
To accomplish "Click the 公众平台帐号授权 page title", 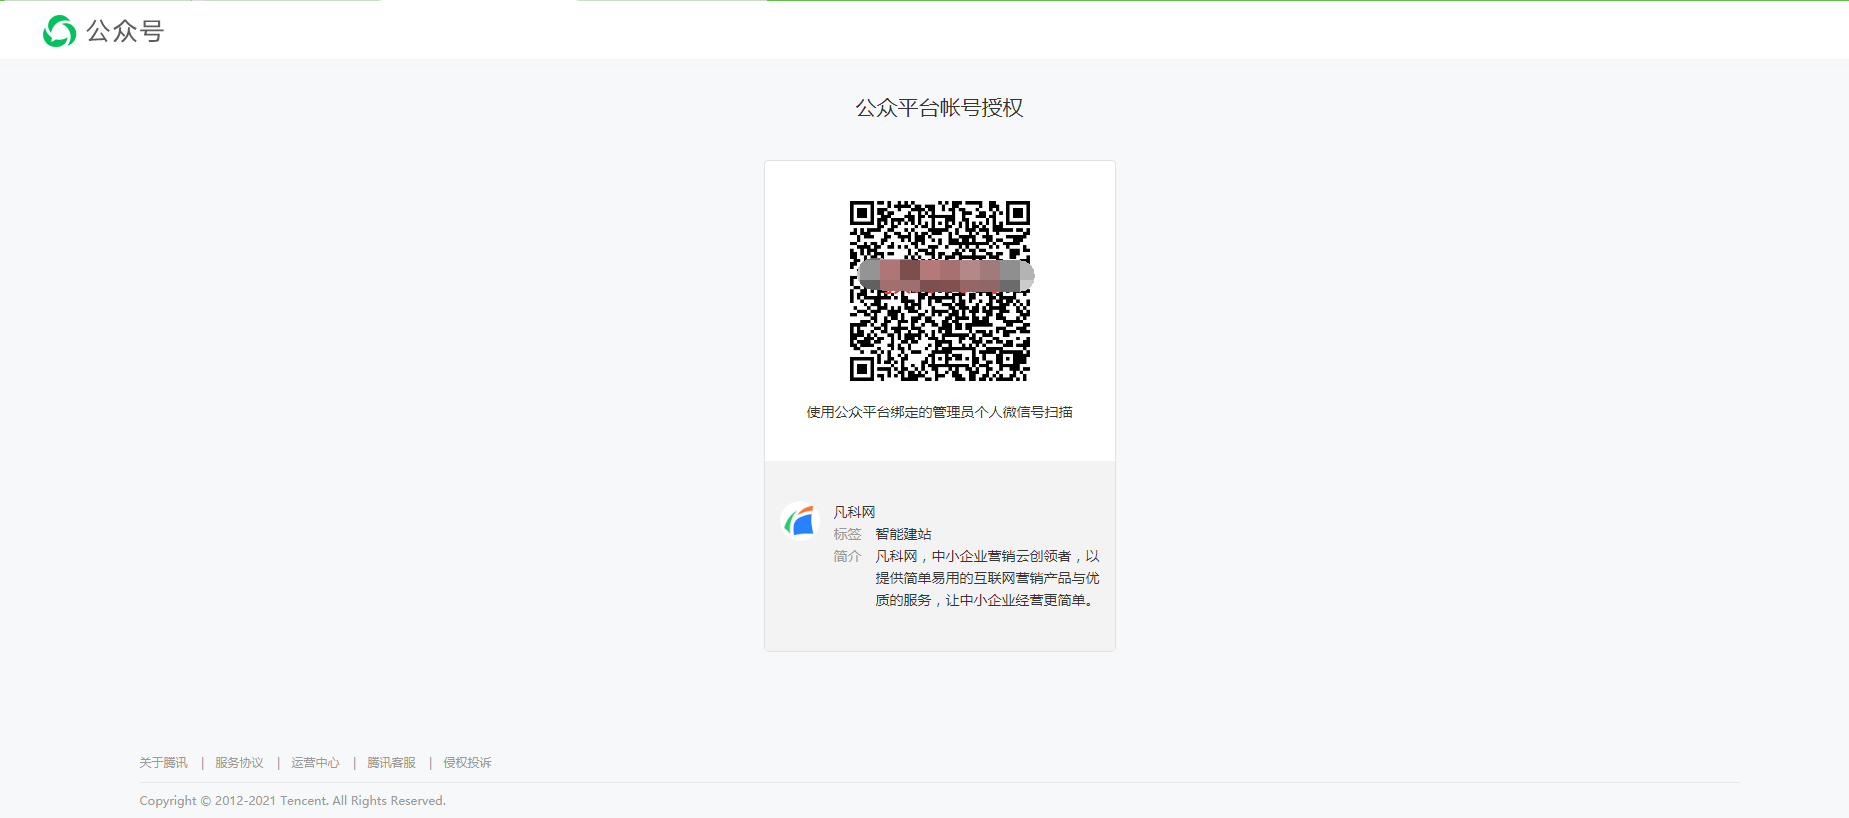I will [939, 108].
